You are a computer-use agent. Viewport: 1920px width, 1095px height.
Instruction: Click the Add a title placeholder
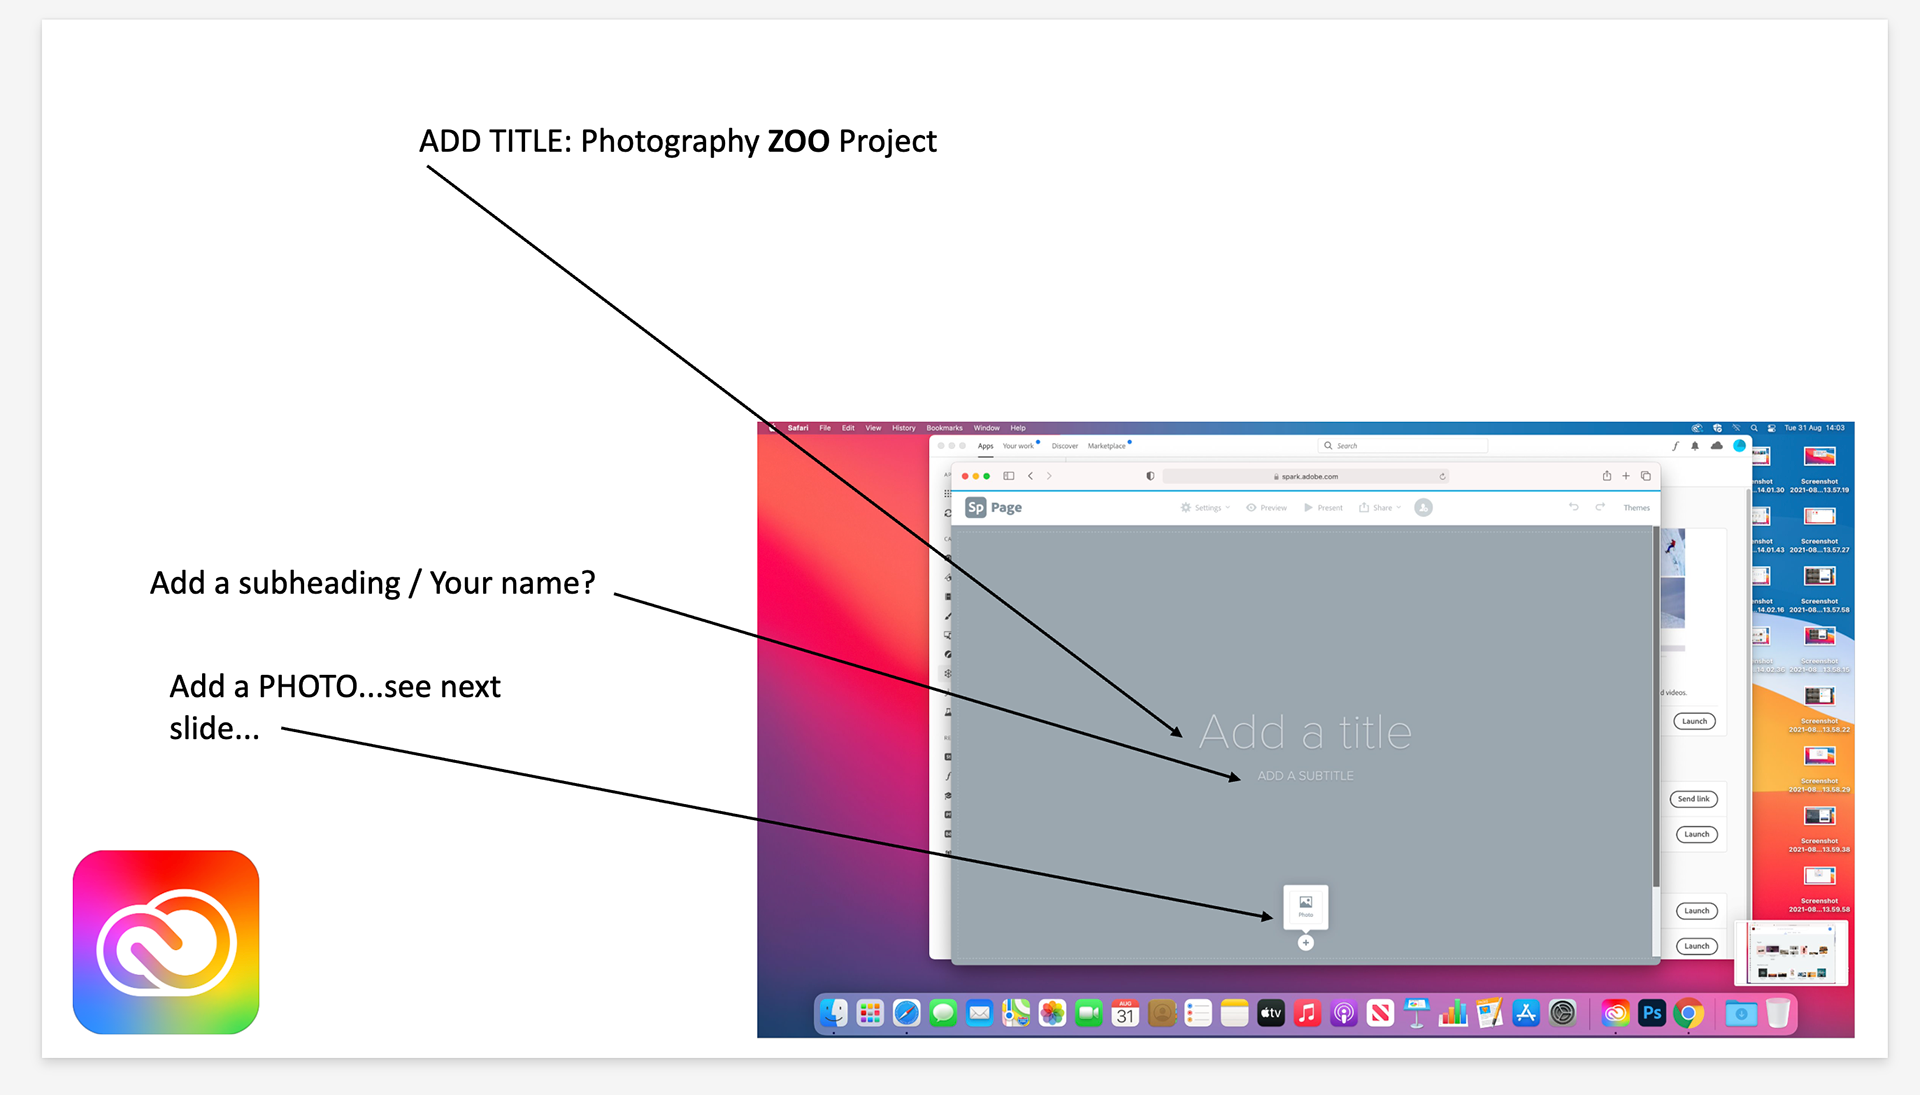[1305, 733]
